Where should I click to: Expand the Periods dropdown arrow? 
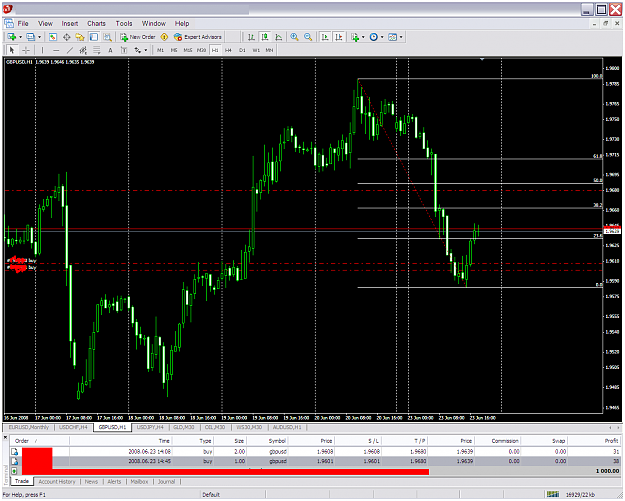point(382,37)
